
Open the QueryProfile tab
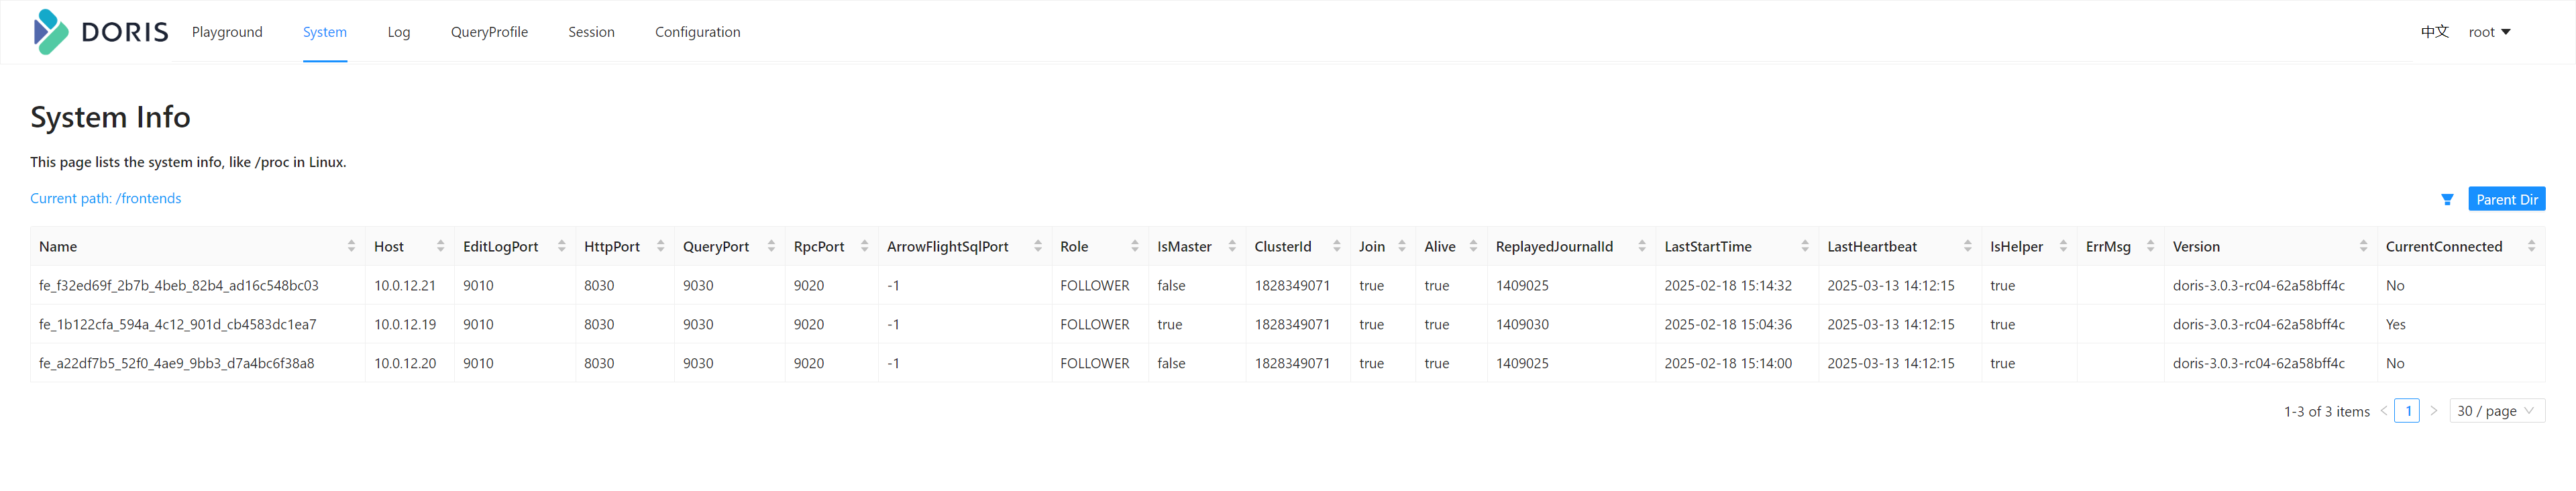point(489,32)
